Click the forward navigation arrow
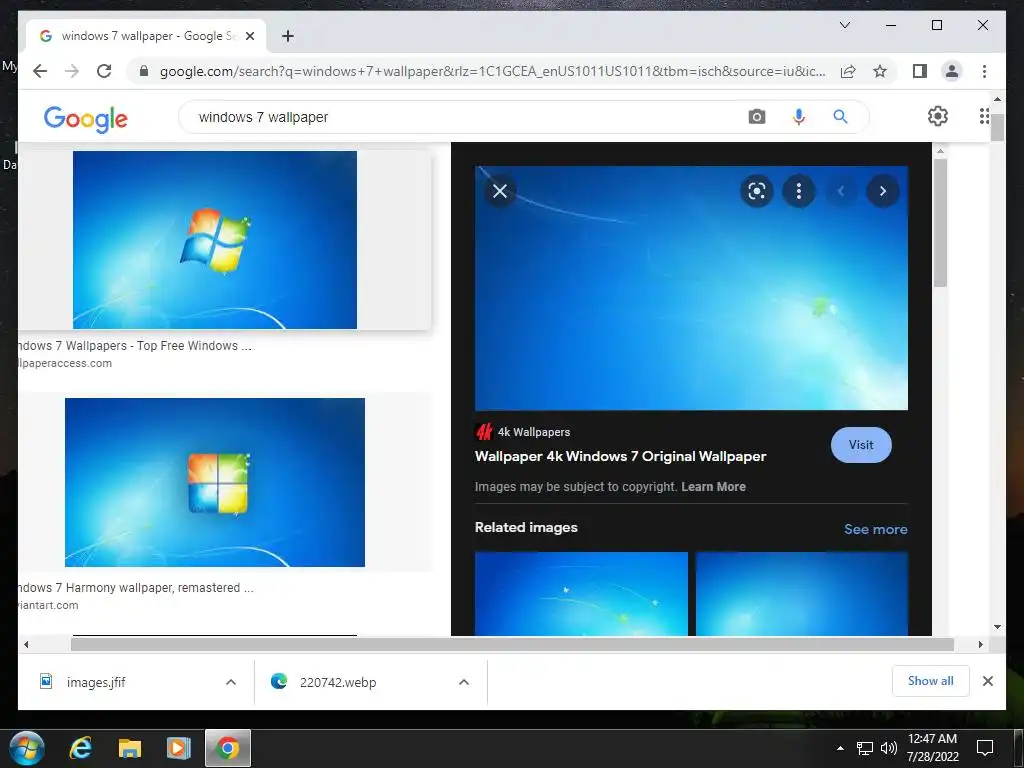This screenshot has height=768, width=1024. click(72, 71)
